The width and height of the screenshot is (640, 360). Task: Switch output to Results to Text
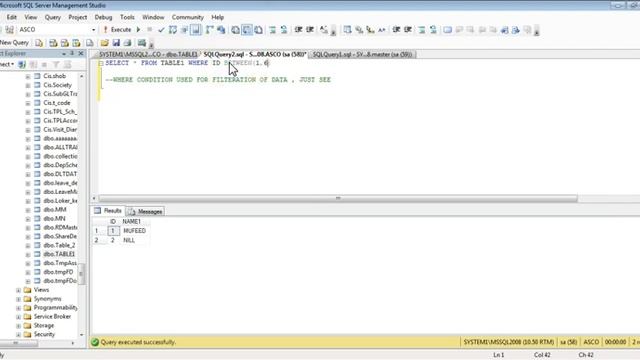tap(236, 29)
